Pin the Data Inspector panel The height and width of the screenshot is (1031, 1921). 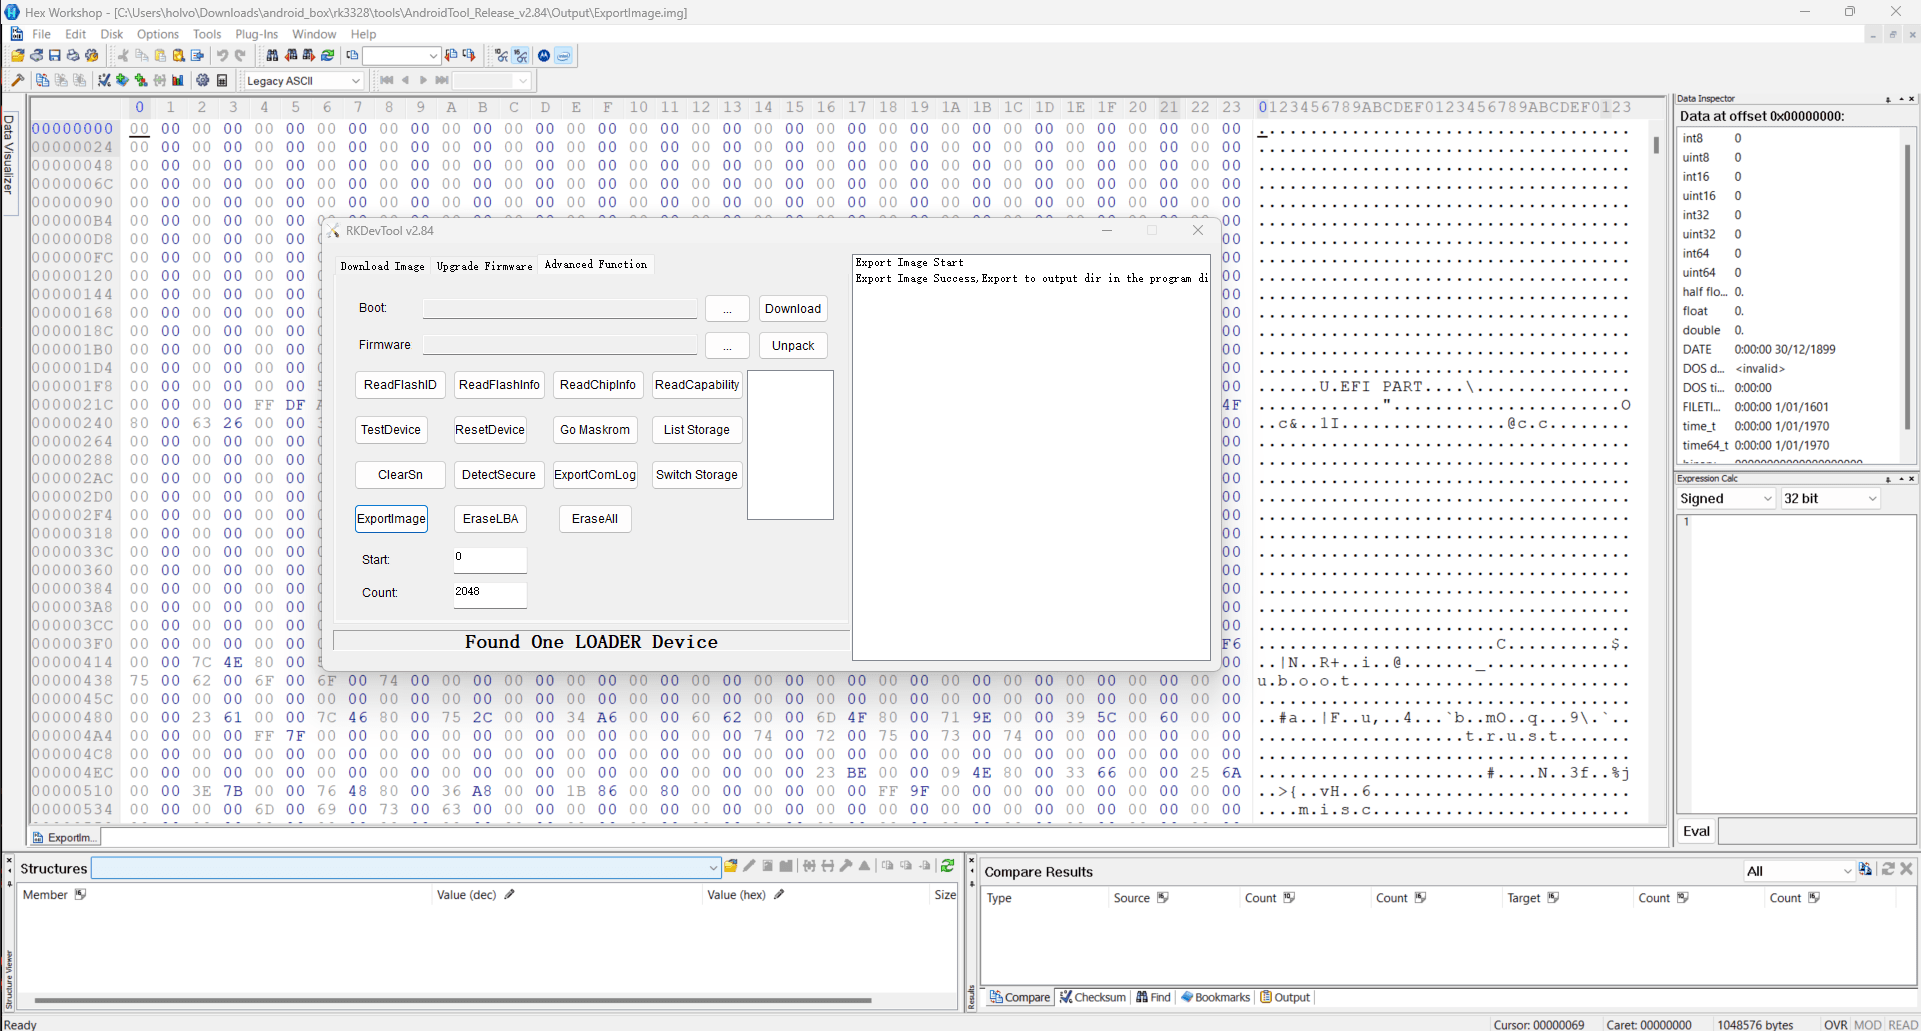(x=1888, y=99)
